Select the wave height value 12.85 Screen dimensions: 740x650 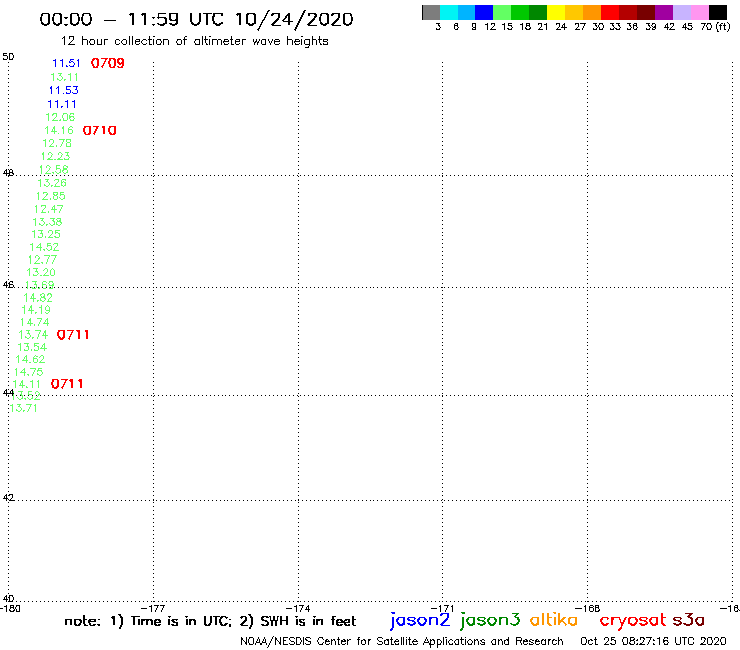click(50, 196)
